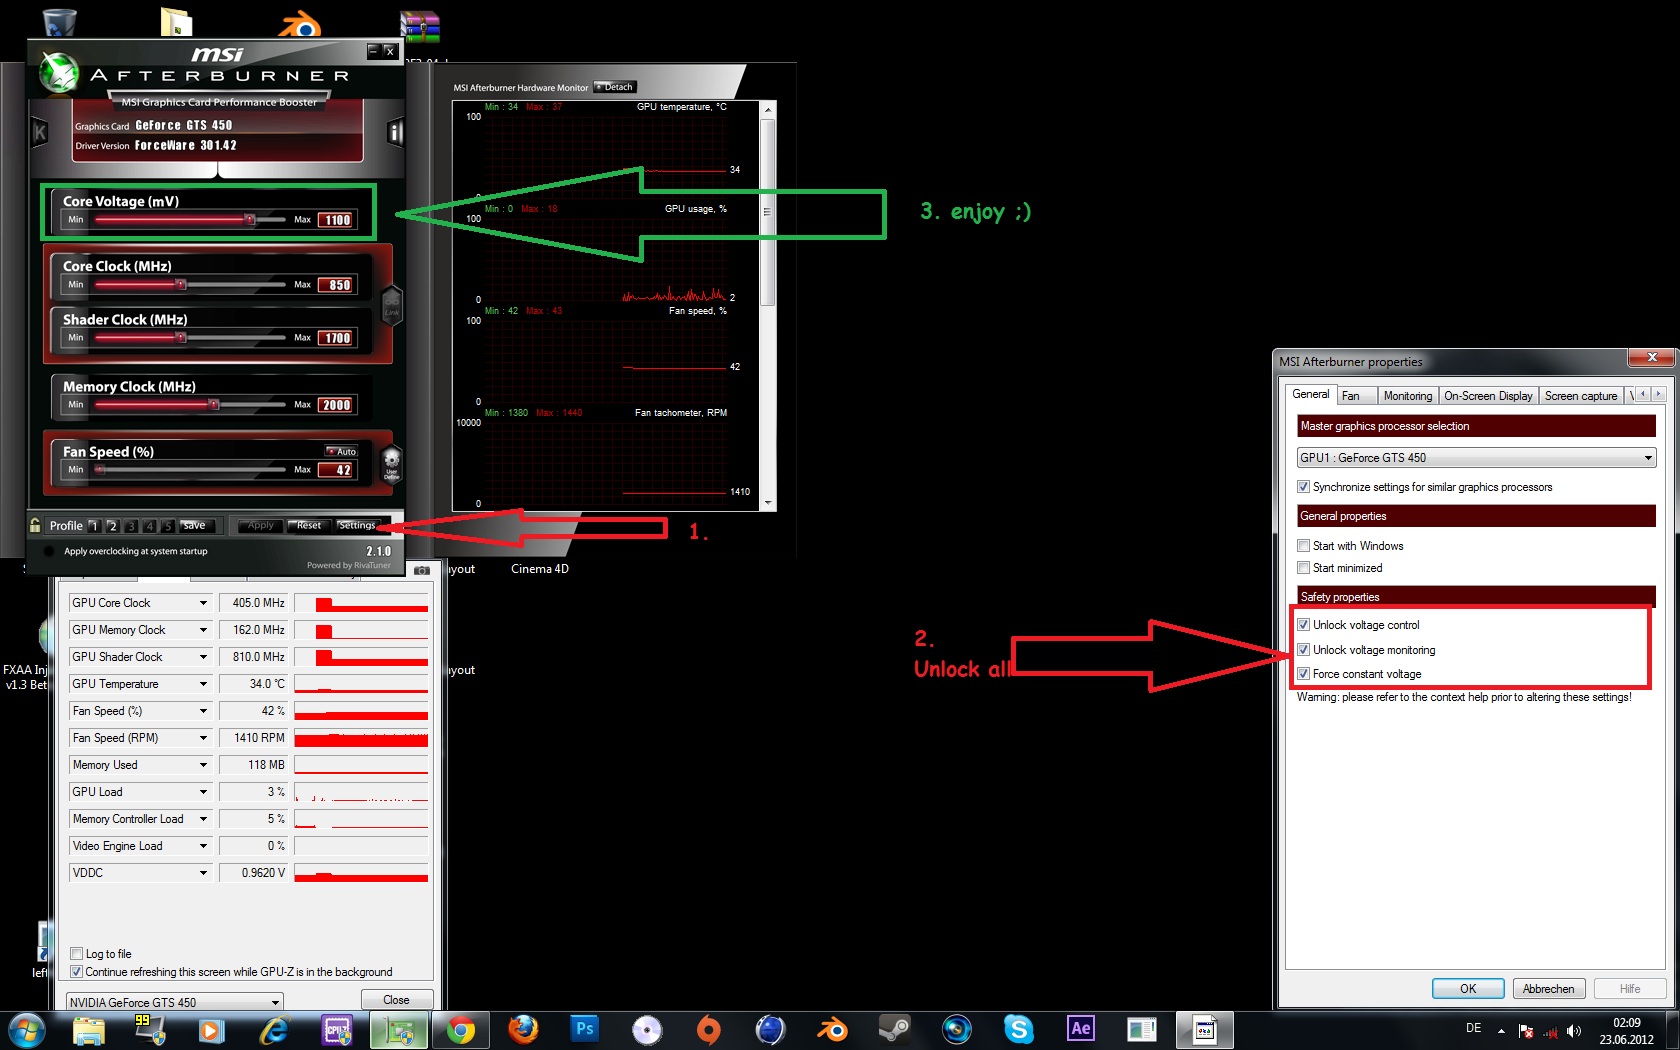This screenshot has width=1680, height=1050.
Task: Open NVIDIA GeForce GTS 450 dropdown in GPU-Z
Action: click(x=175, y=1002)
